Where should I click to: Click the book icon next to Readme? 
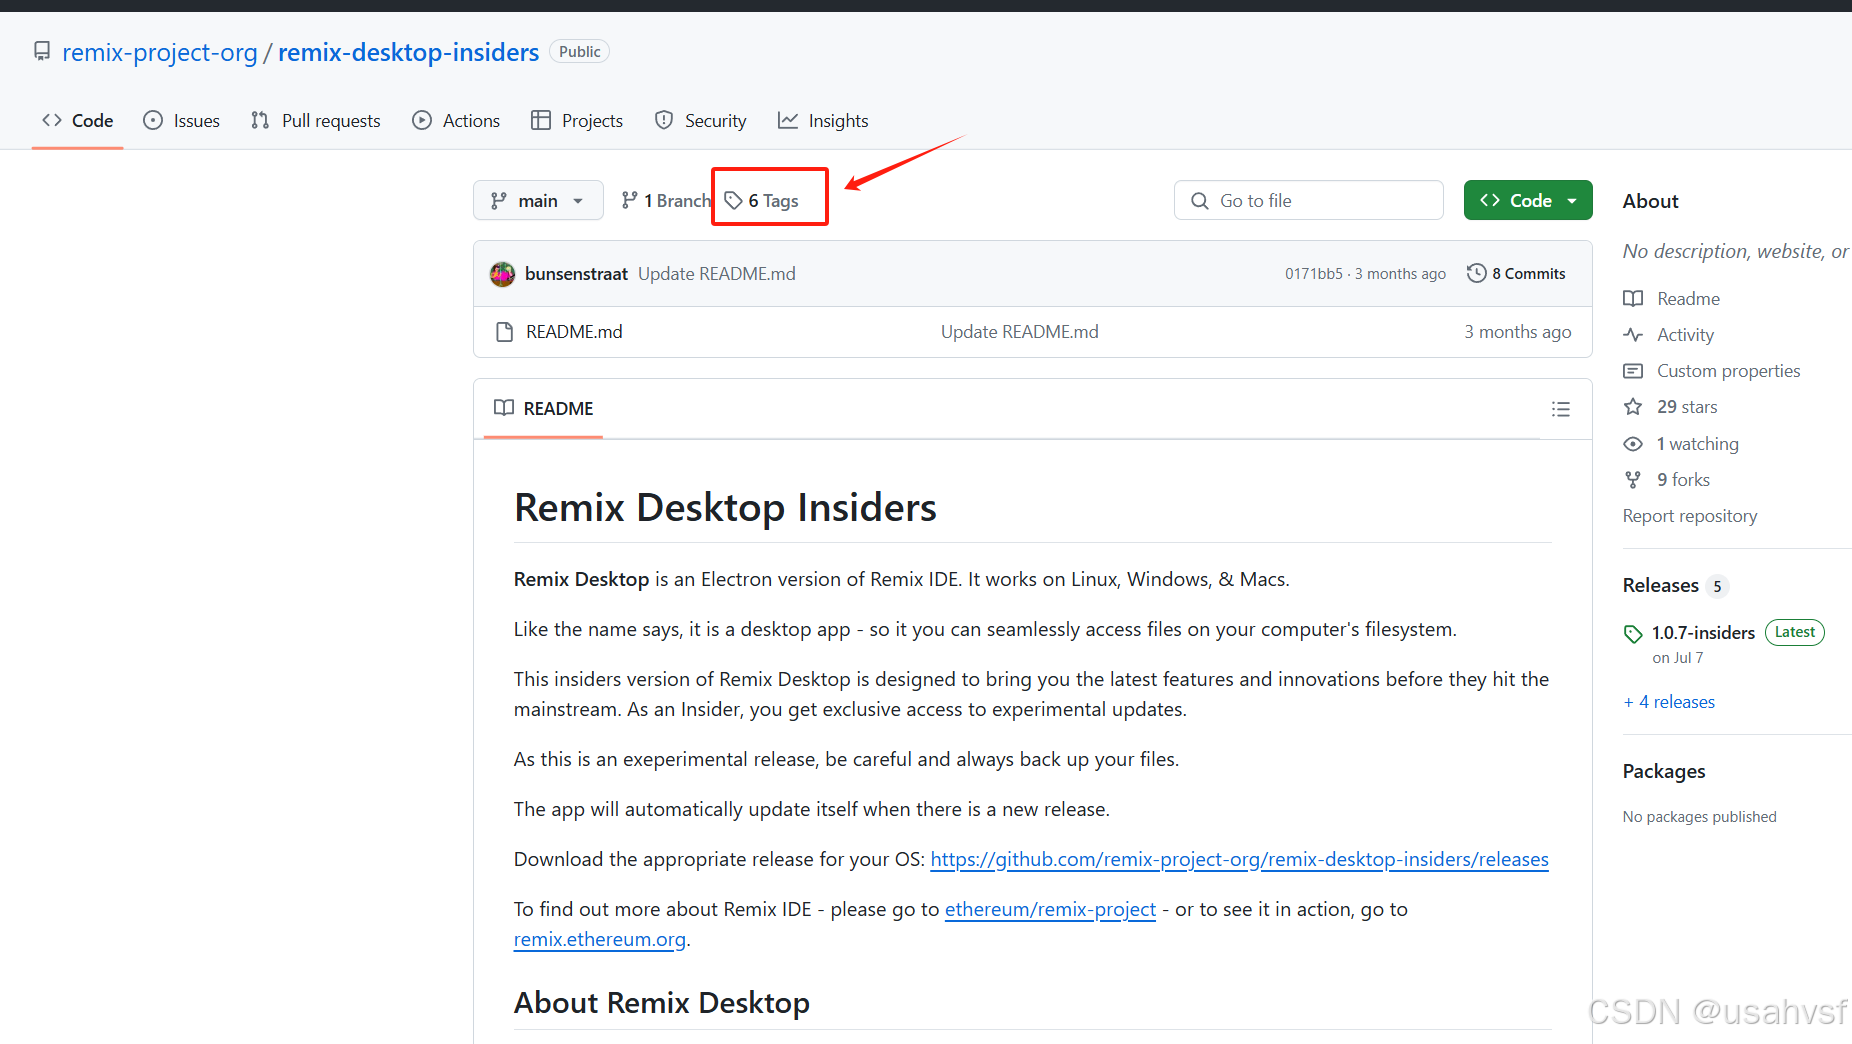(x=1633, y=298)
